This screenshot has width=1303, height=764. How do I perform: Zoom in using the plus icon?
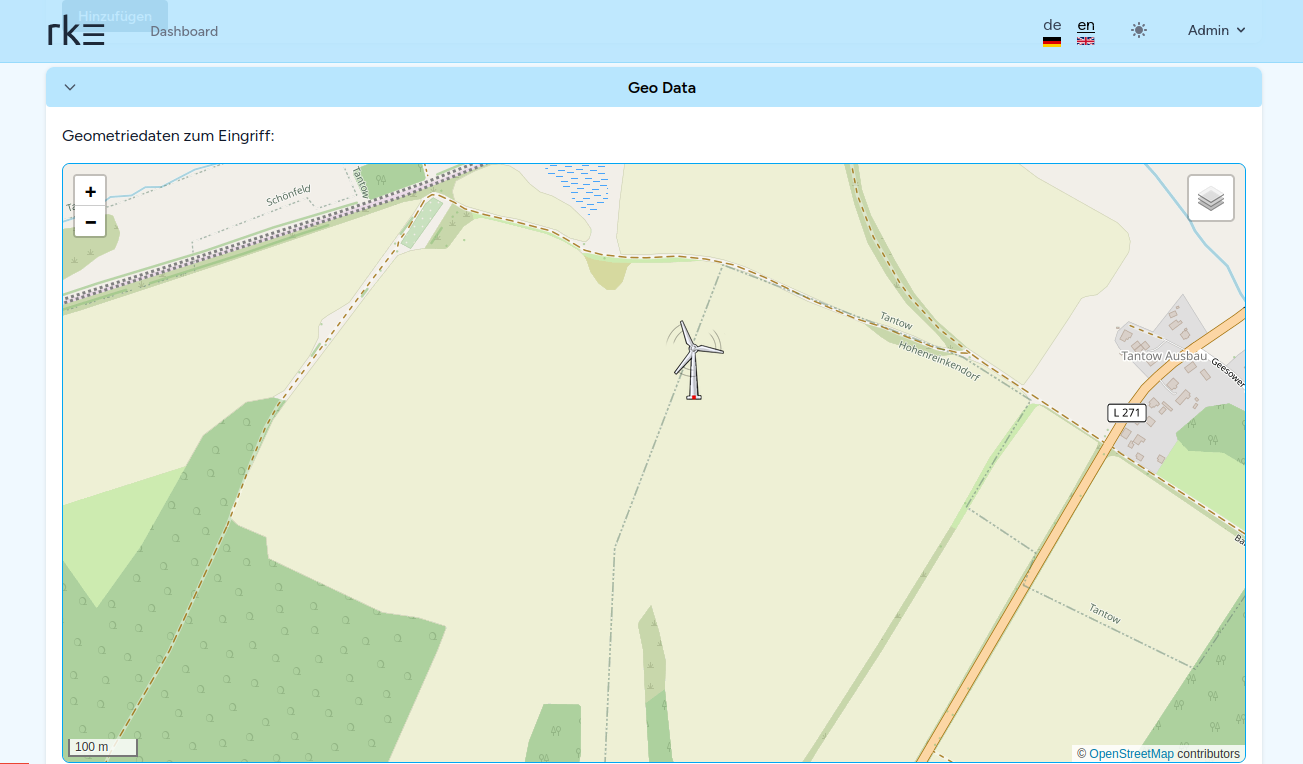(89, 191)
